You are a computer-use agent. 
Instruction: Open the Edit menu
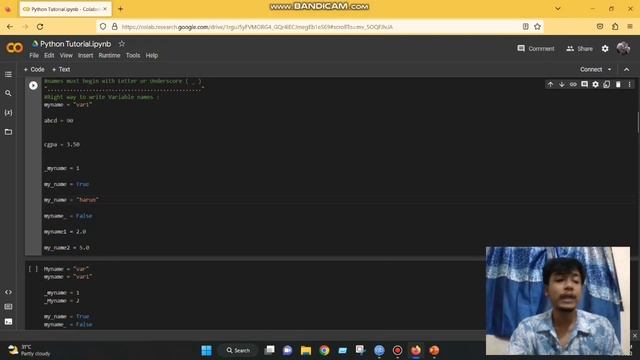click(x=49, y=56)
